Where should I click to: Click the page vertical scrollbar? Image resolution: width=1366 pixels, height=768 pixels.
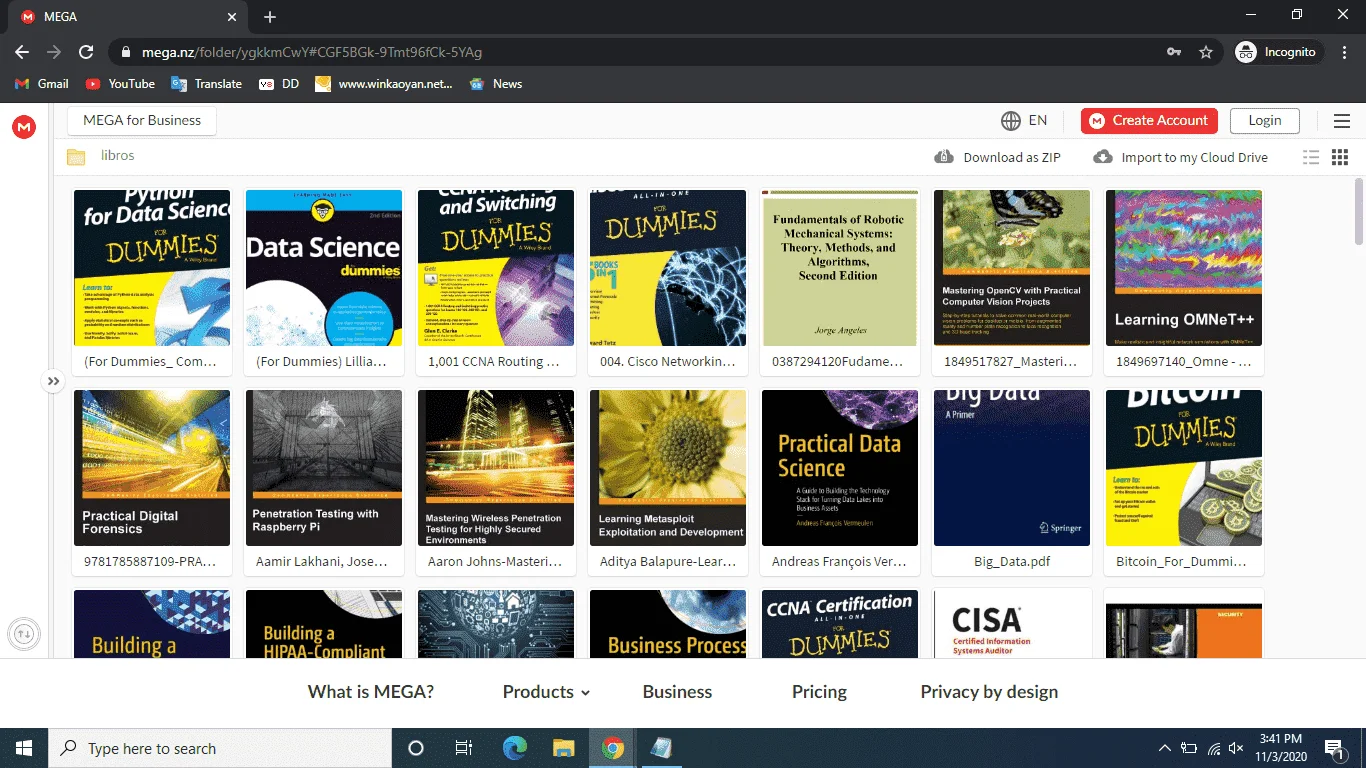click(x=1359, y=211)
